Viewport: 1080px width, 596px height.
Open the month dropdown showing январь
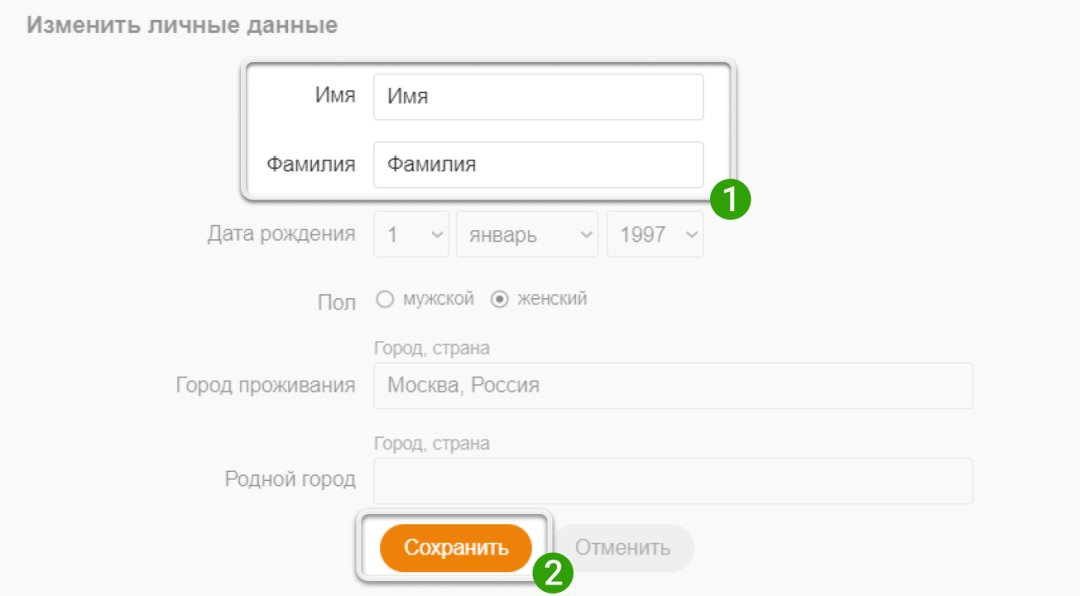pos(527,233)
